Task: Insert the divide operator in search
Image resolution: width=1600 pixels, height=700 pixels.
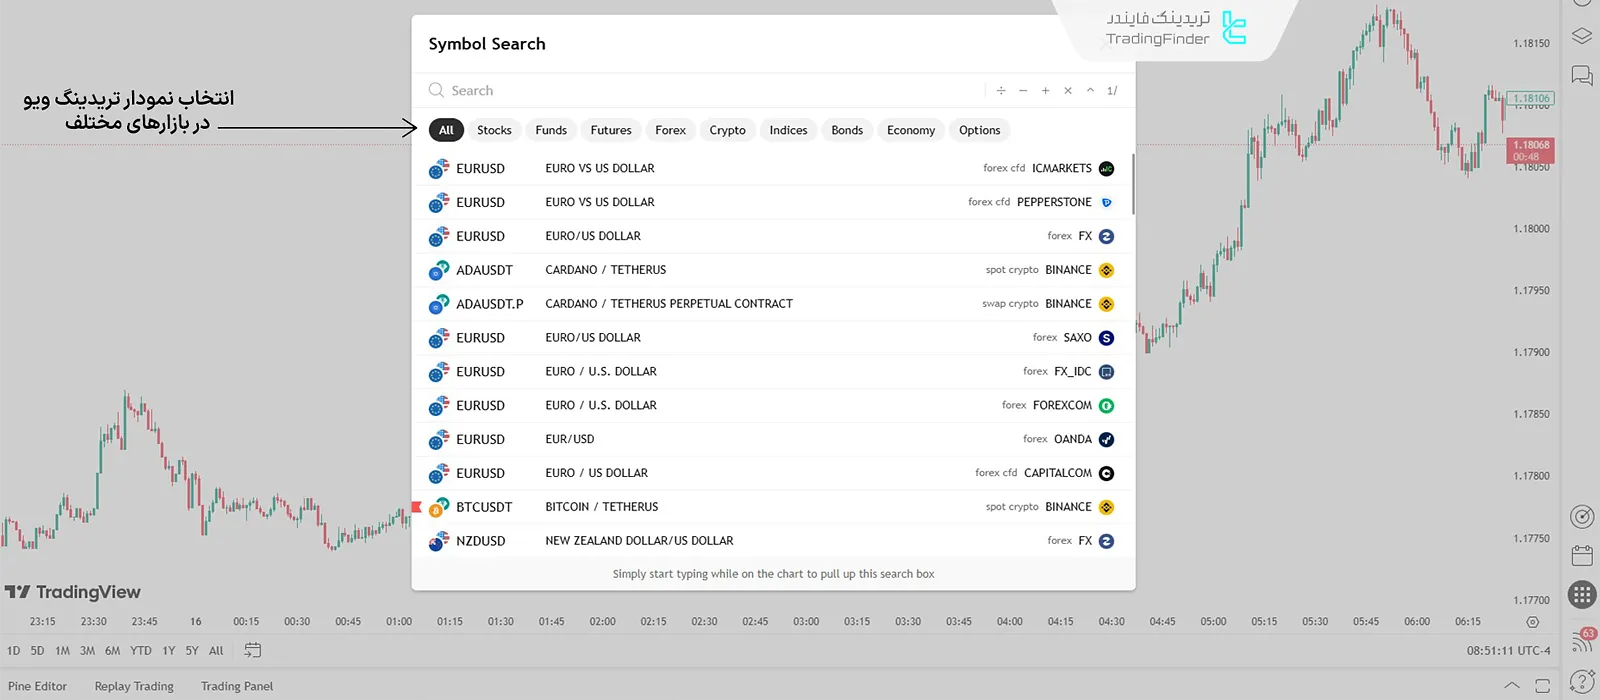Action: coord(1001,91)
